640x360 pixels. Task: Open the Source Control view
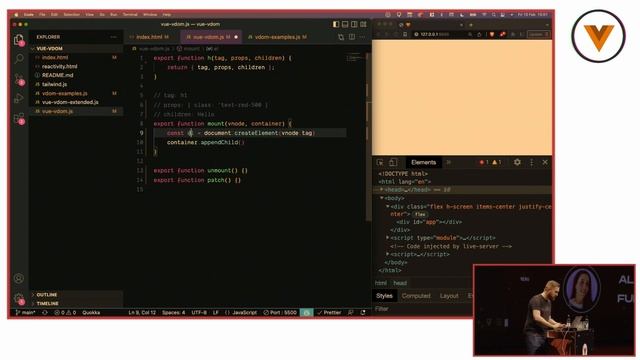[x=19, y=79]
